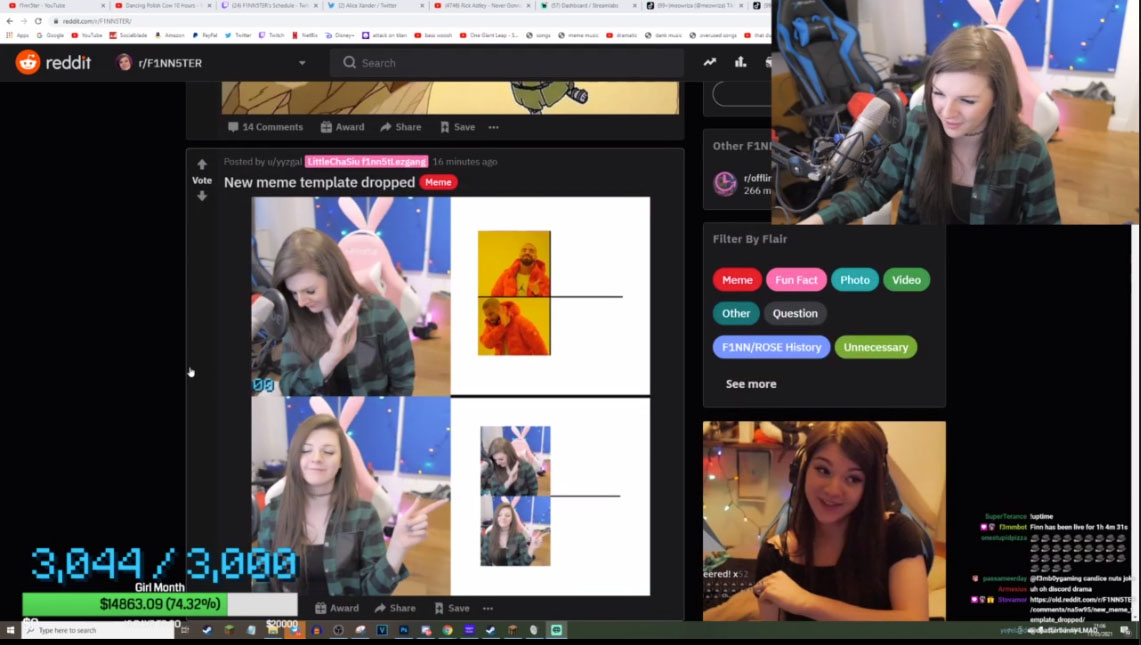Expand See more flairs
This screenshot has width=1141, height=645.
[x=751, y=384]
